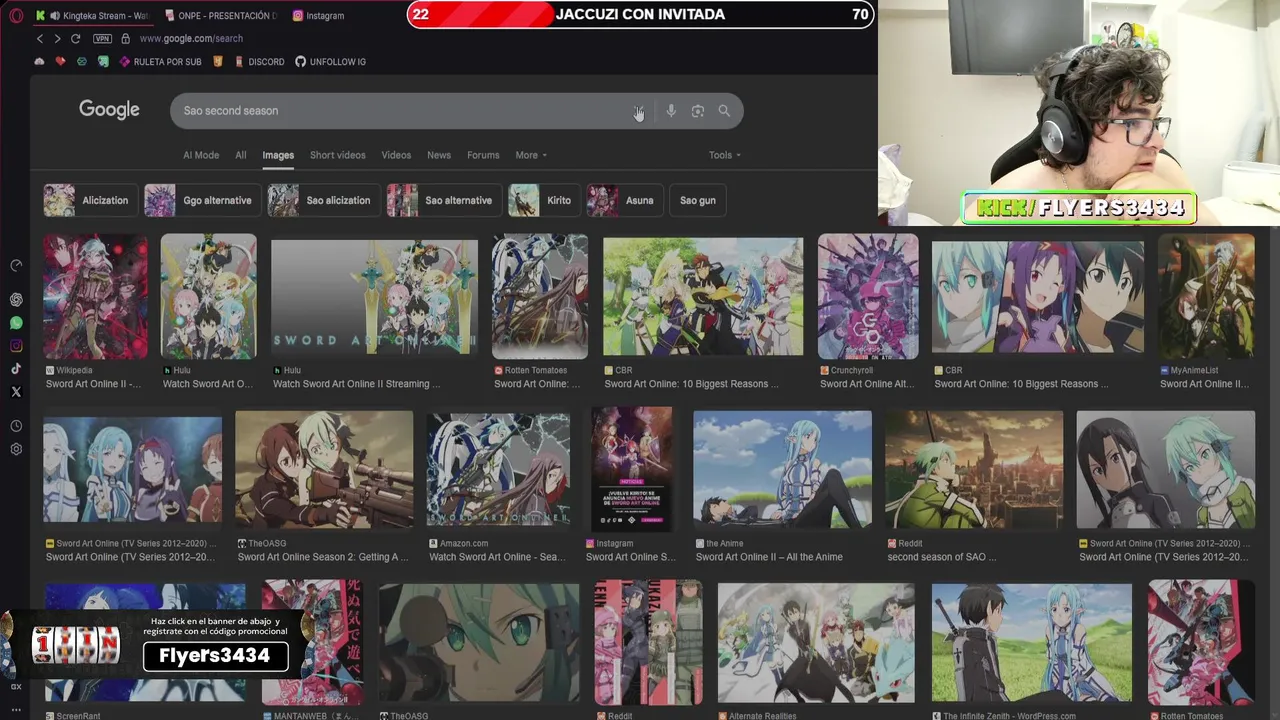The height and width of the screenshot is (720, 1280).
Task: Switch to the Instagram browser tab
Action: (x=320, y=15)
